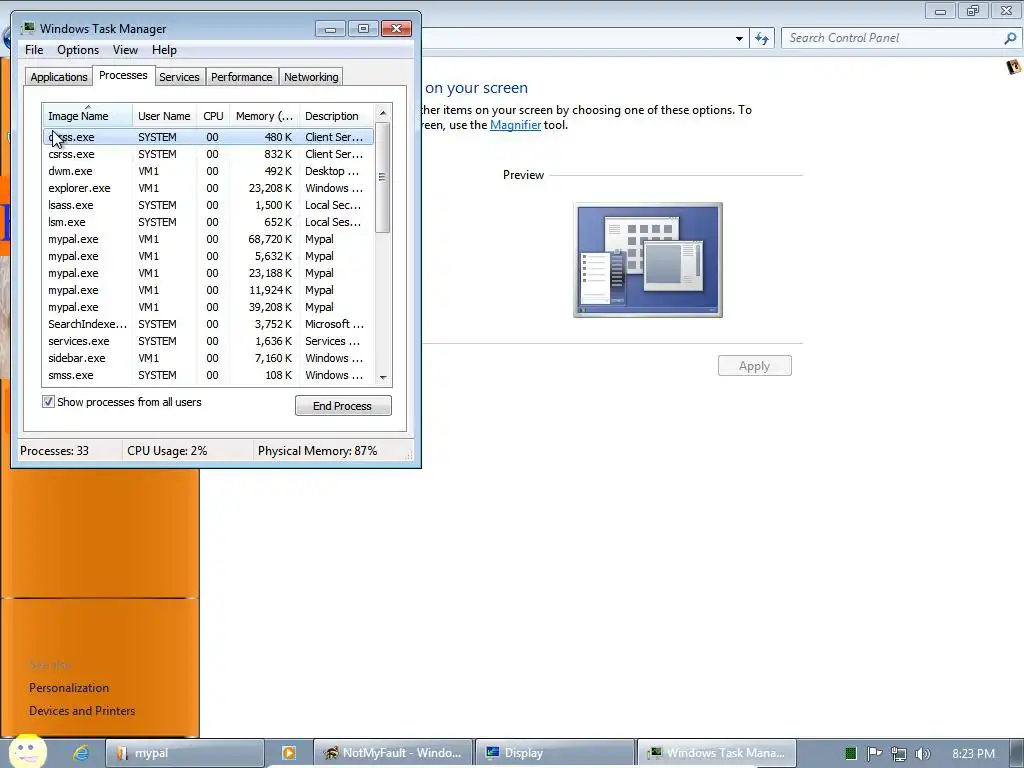Switch to the Applications tab
The height and width of the screenshot is (768, 1024).
point(59,77)
